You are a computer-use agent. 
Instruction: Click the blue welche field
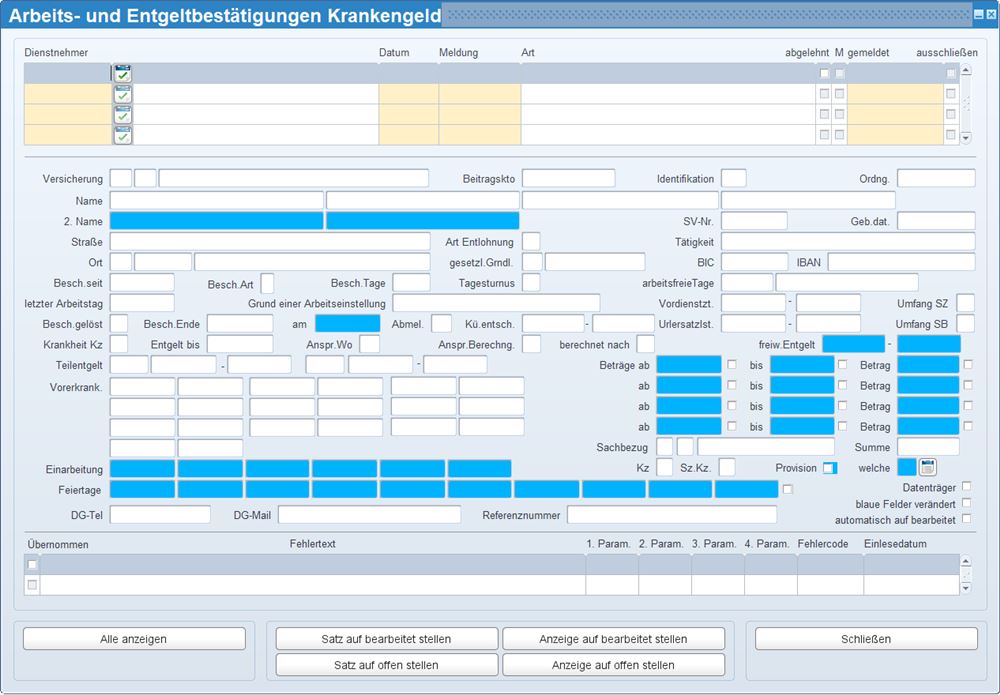(906, 467)
